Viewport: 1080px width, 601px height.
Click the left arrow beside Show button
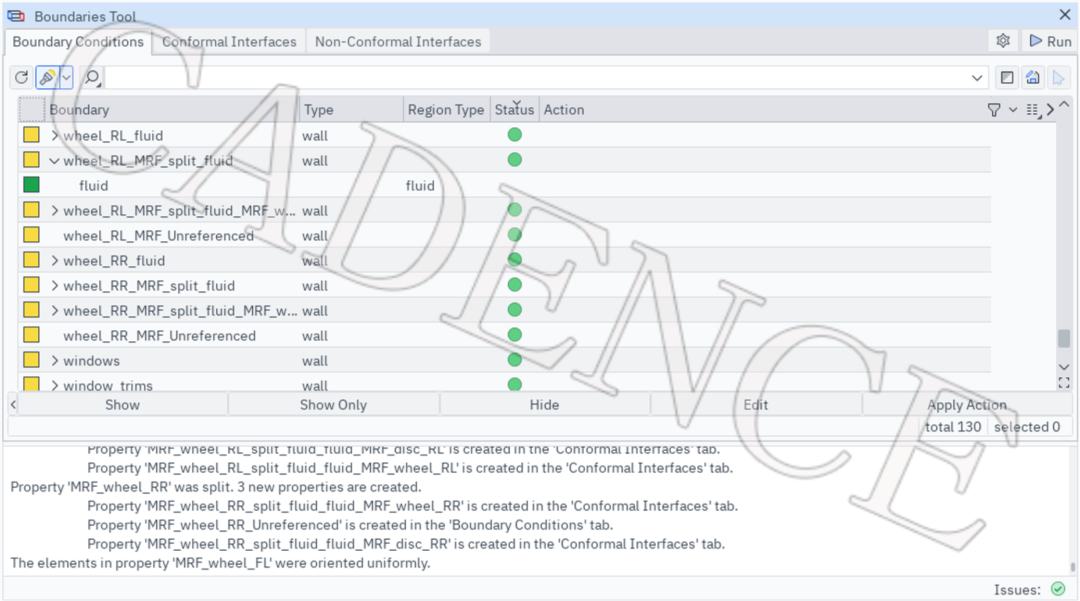click(x=13, y=405)
